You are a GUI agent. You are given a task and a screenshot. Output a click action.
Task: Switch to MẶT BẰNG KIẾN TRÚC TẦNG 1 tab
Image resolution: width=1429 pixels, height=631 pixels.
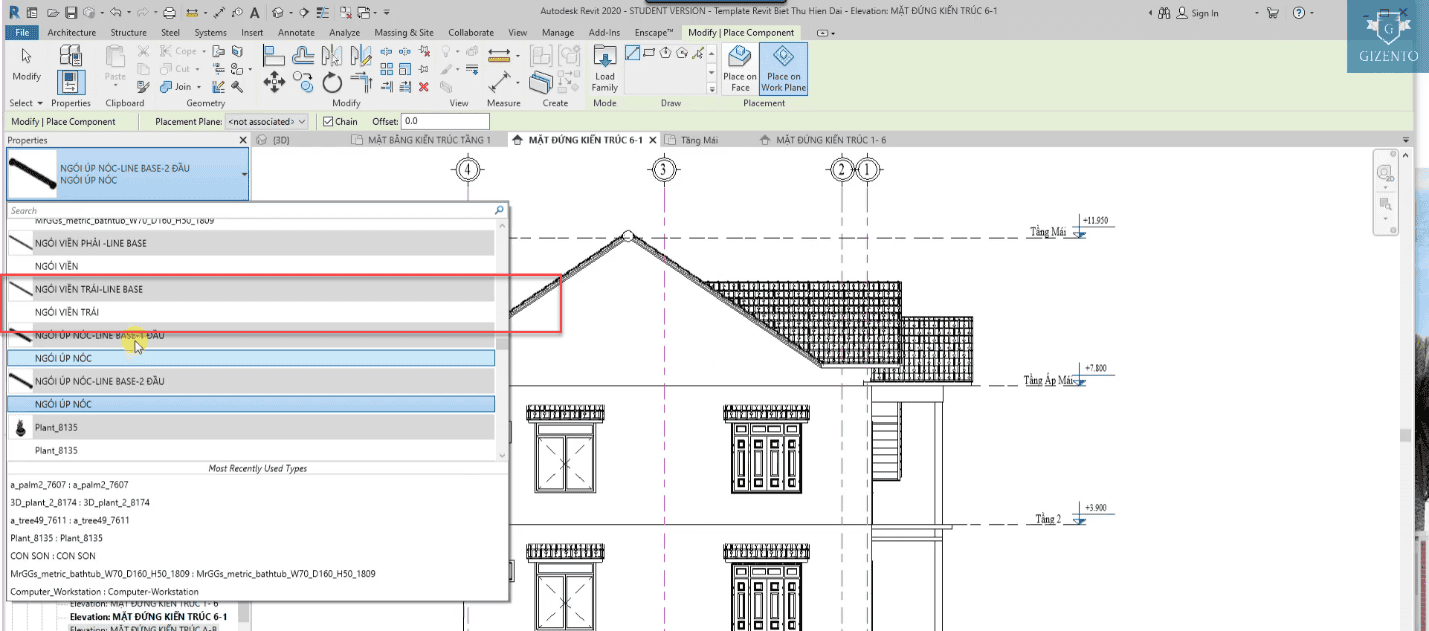click(x=422, y=140)
